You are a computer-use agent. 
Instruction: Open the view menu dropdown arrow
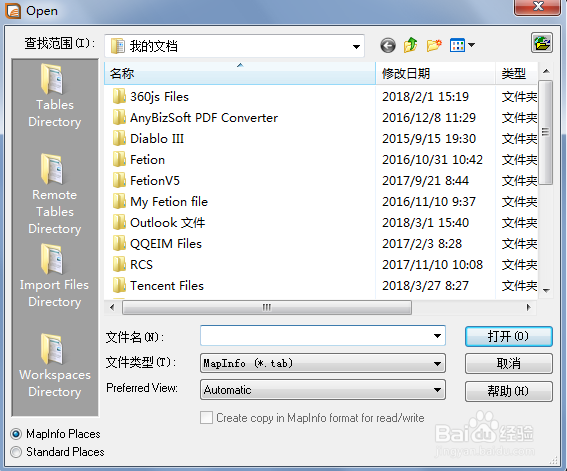[x=471, y=45]
